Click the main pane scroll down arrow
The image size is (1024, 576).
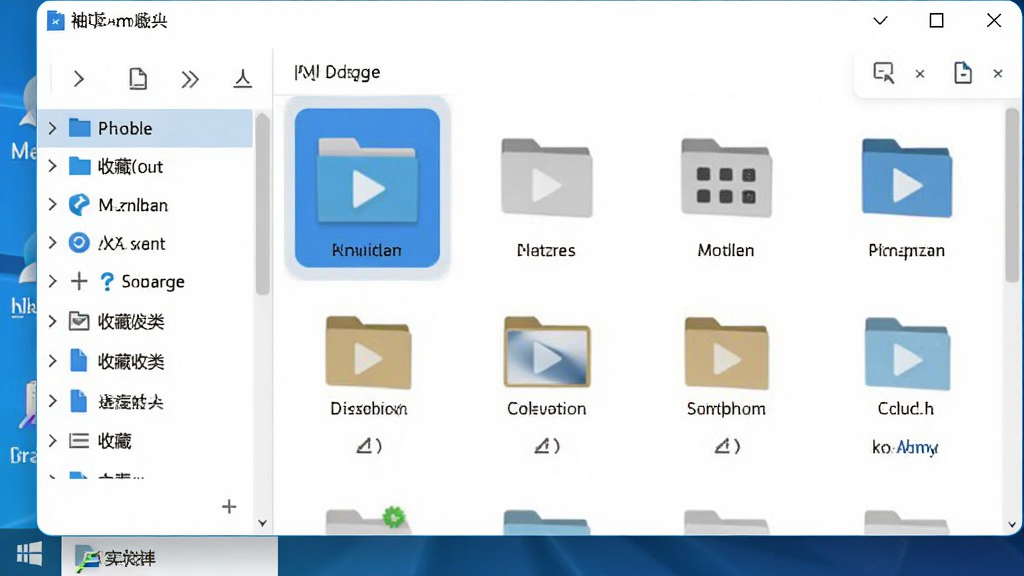point(1012,524)
